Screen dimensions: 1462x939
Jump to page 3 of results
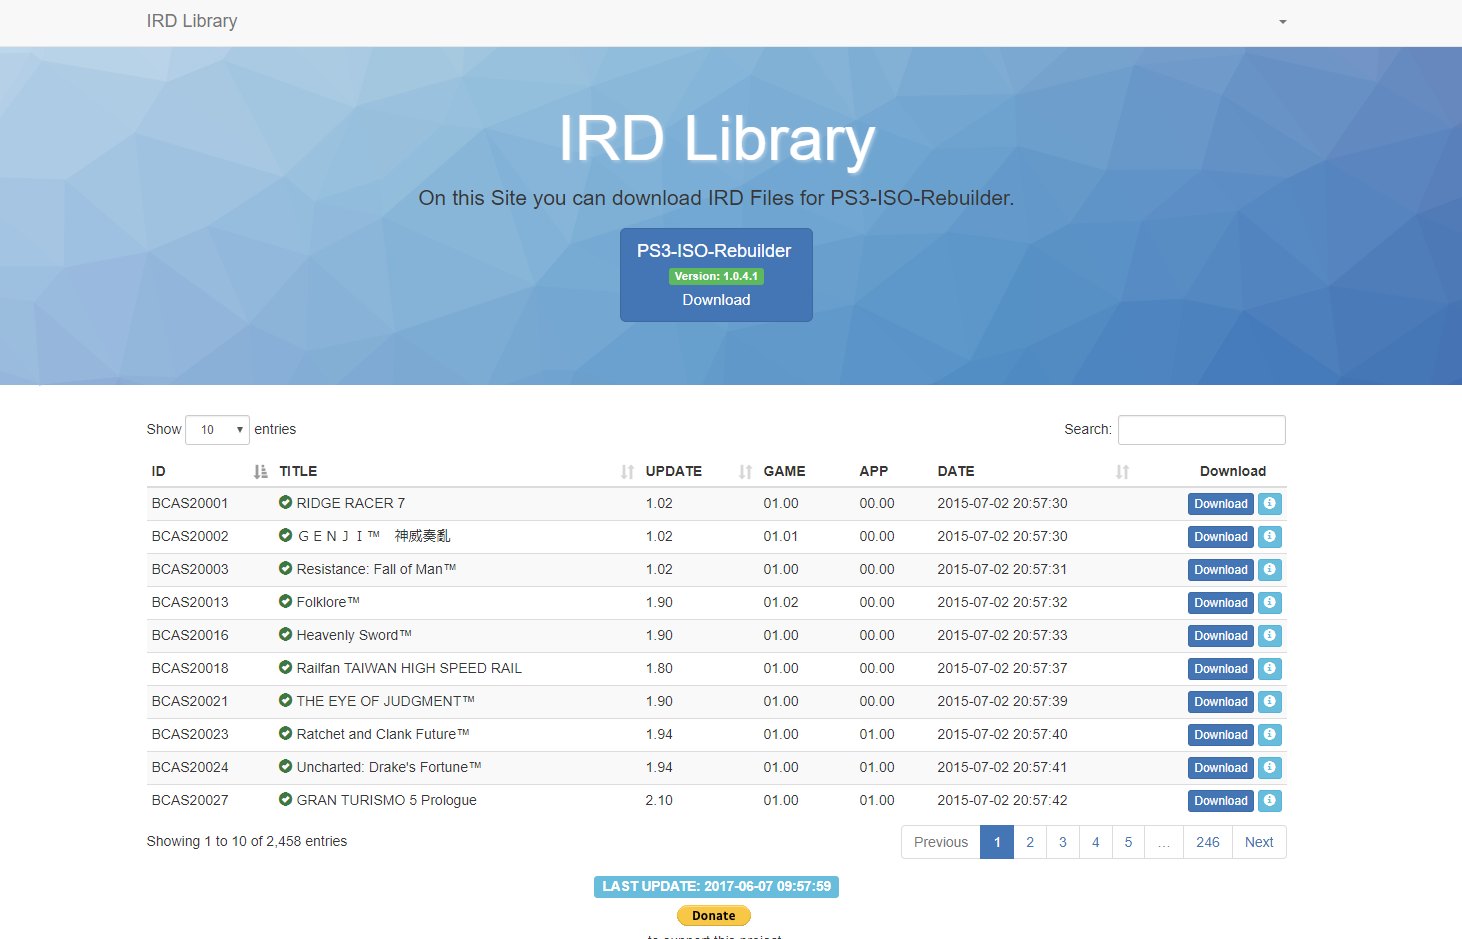coord(1063,842)
